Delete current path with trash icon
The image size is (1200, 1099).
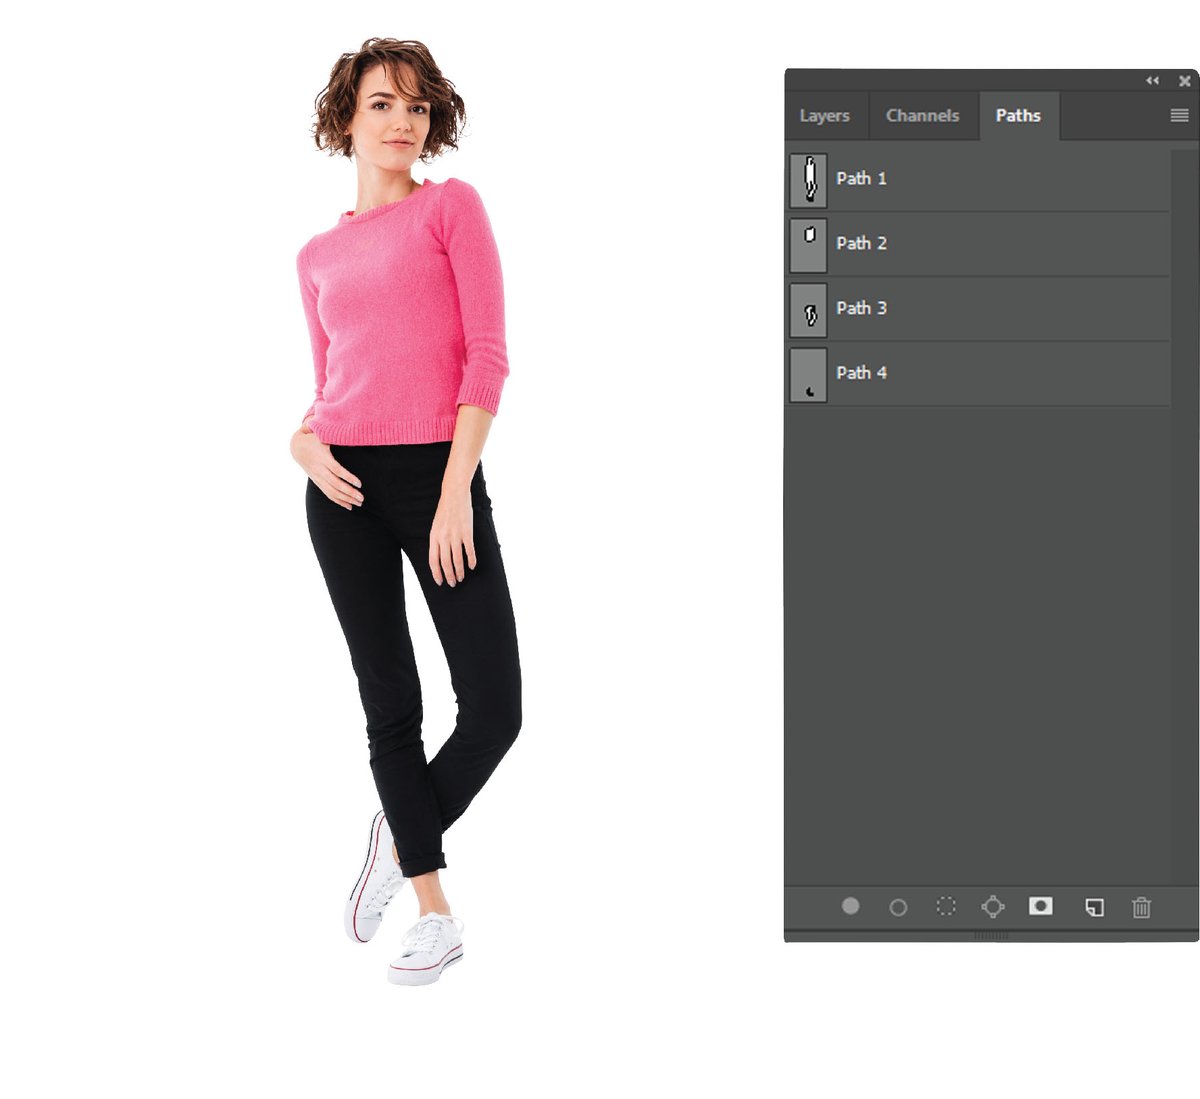point(1141,907)
